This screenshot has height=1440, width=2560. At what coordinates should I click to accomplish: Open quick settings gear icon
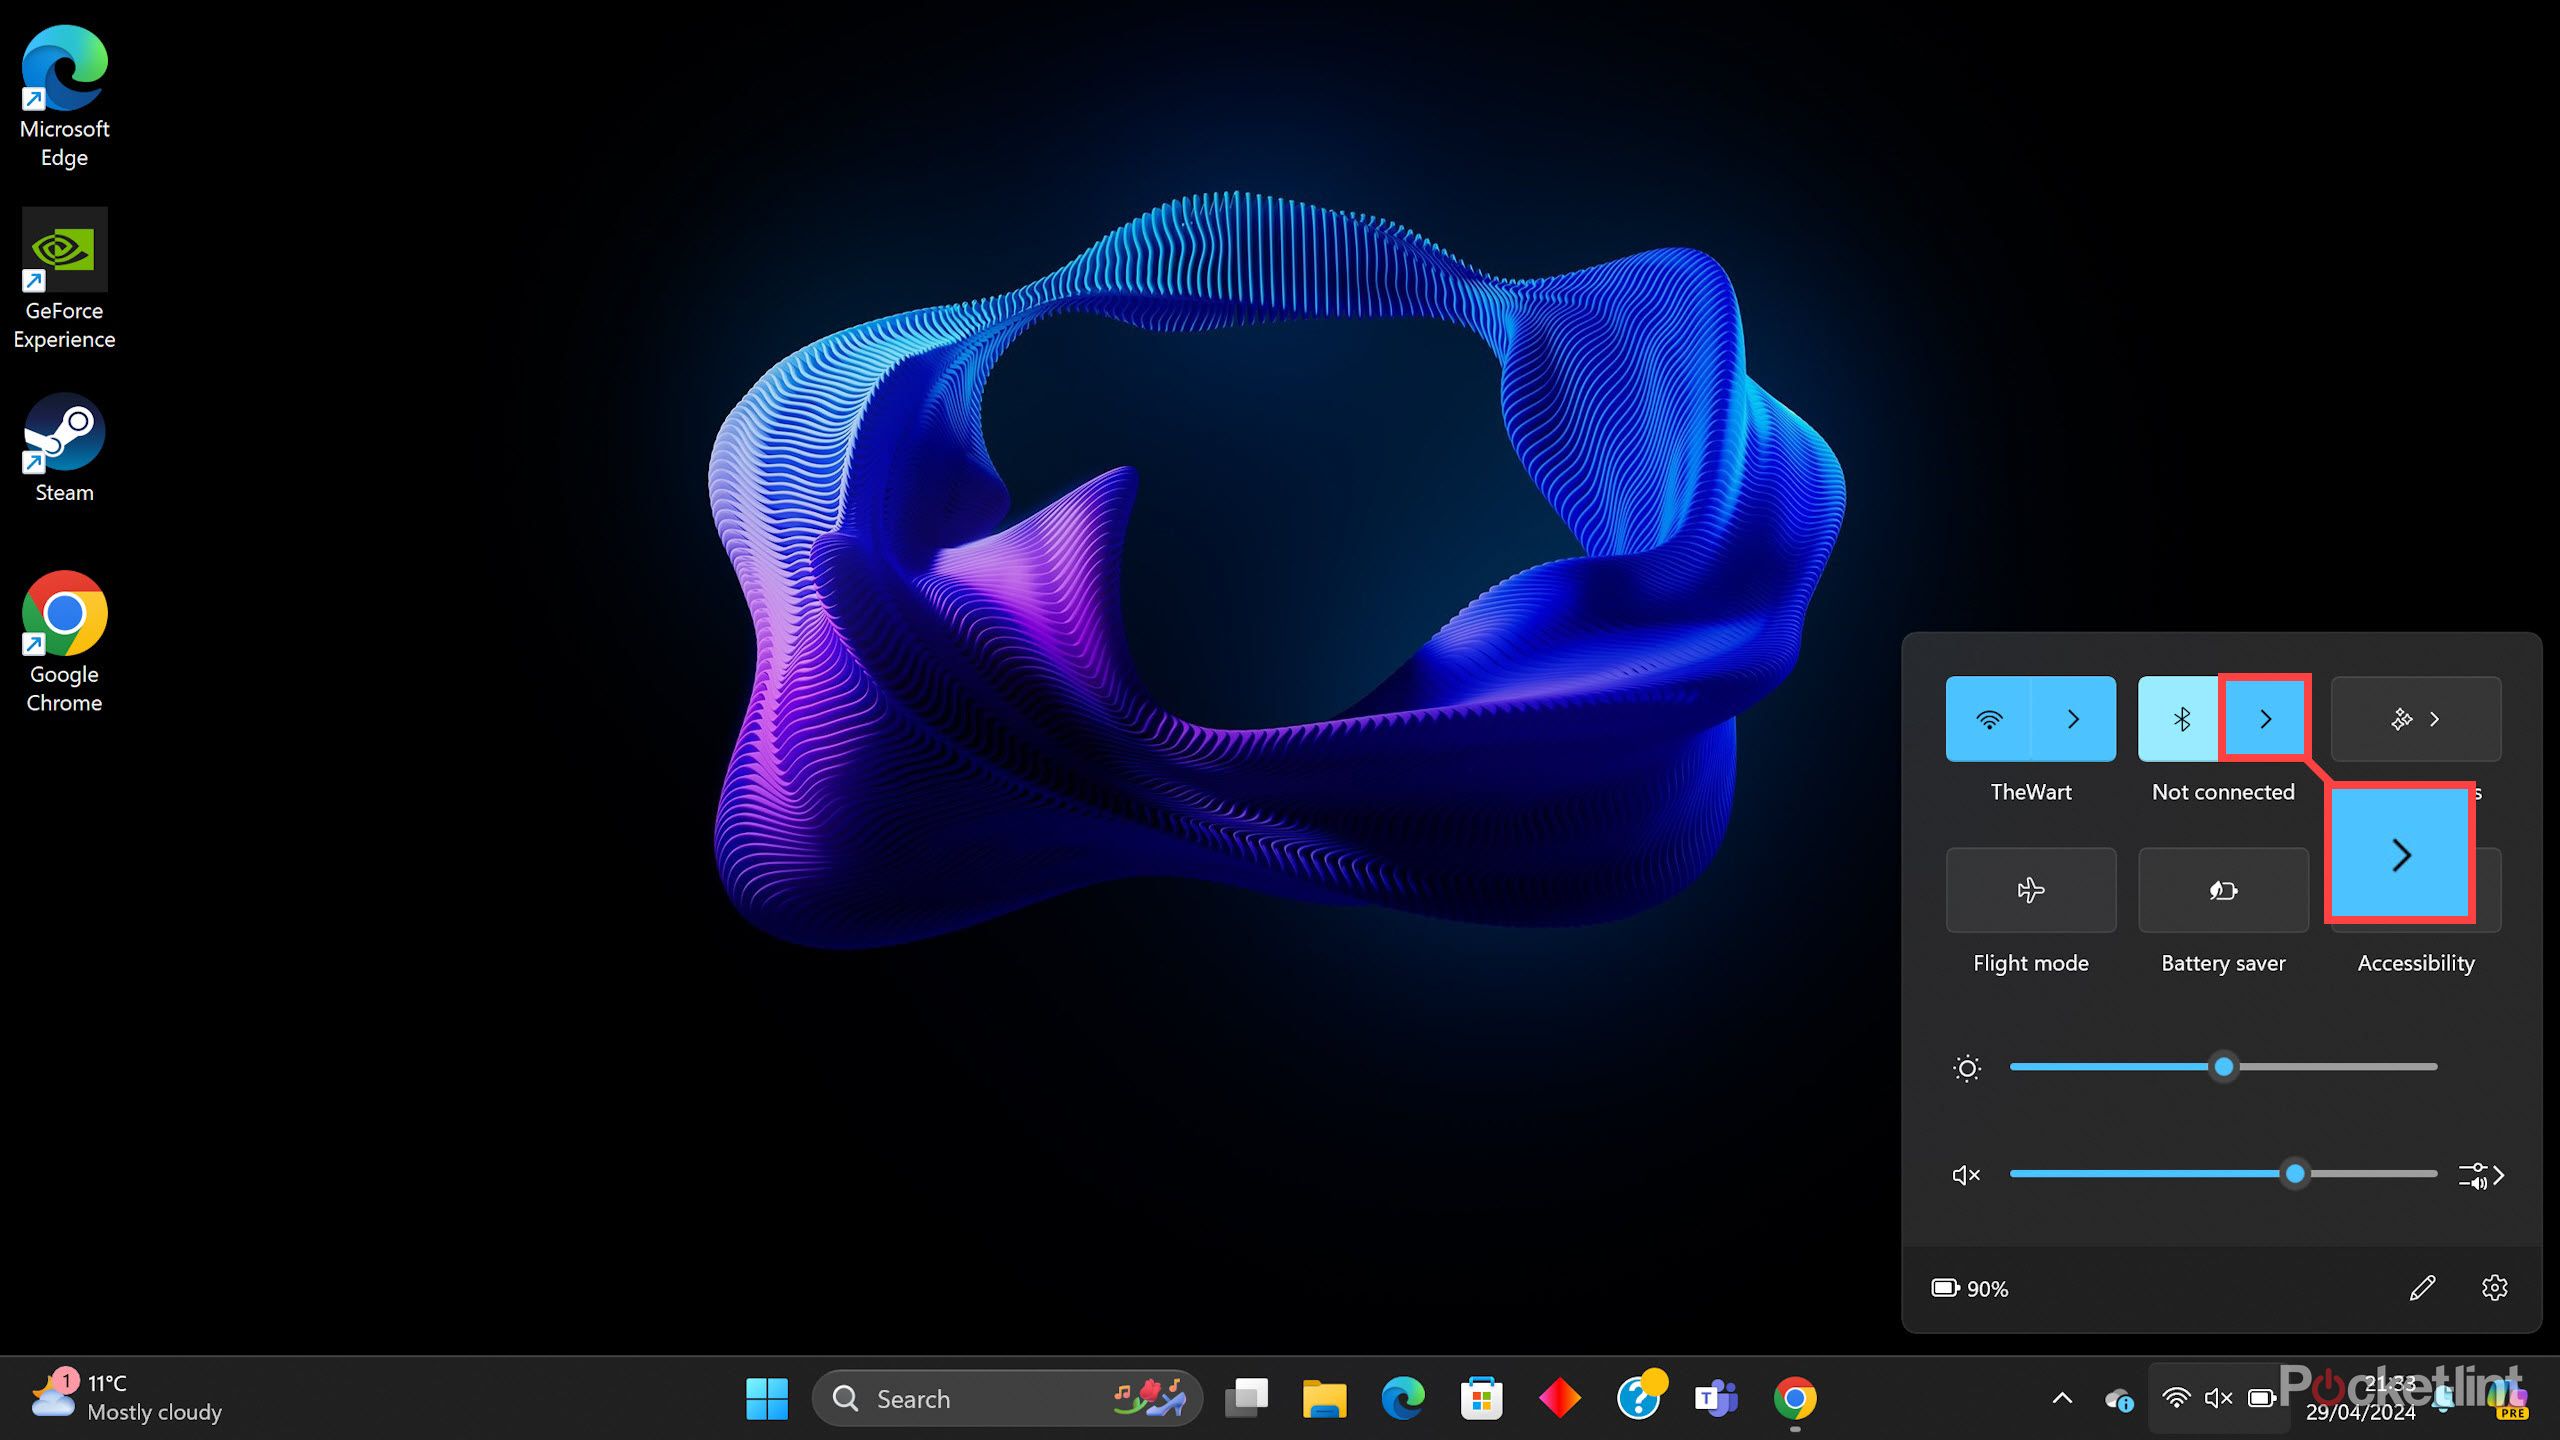[2494, 1288]
